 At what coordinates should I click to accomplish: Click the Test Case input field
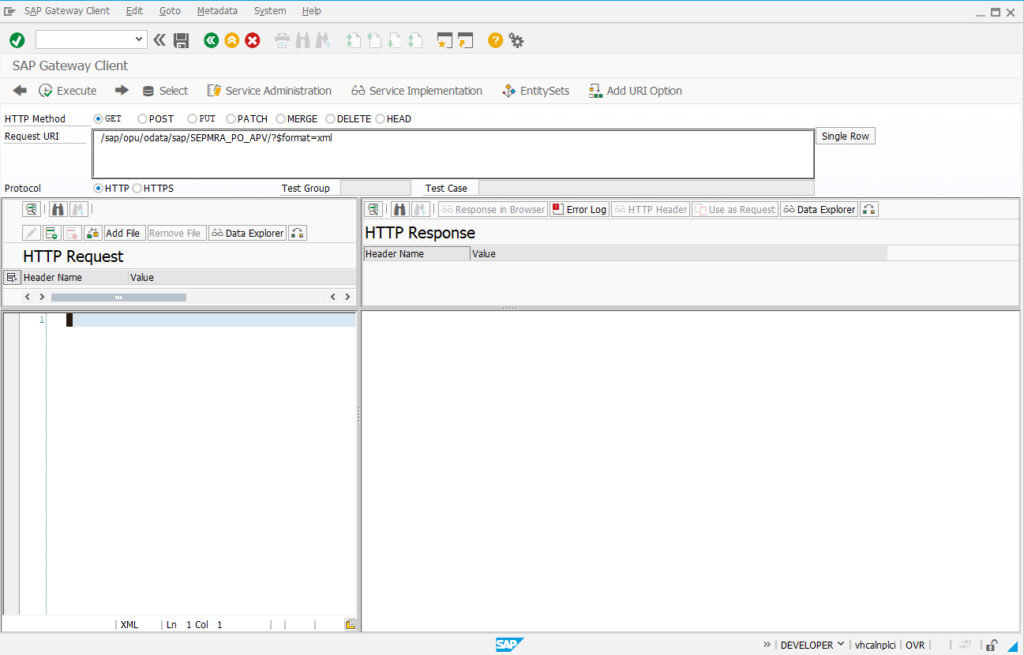[x=646, y=188]
